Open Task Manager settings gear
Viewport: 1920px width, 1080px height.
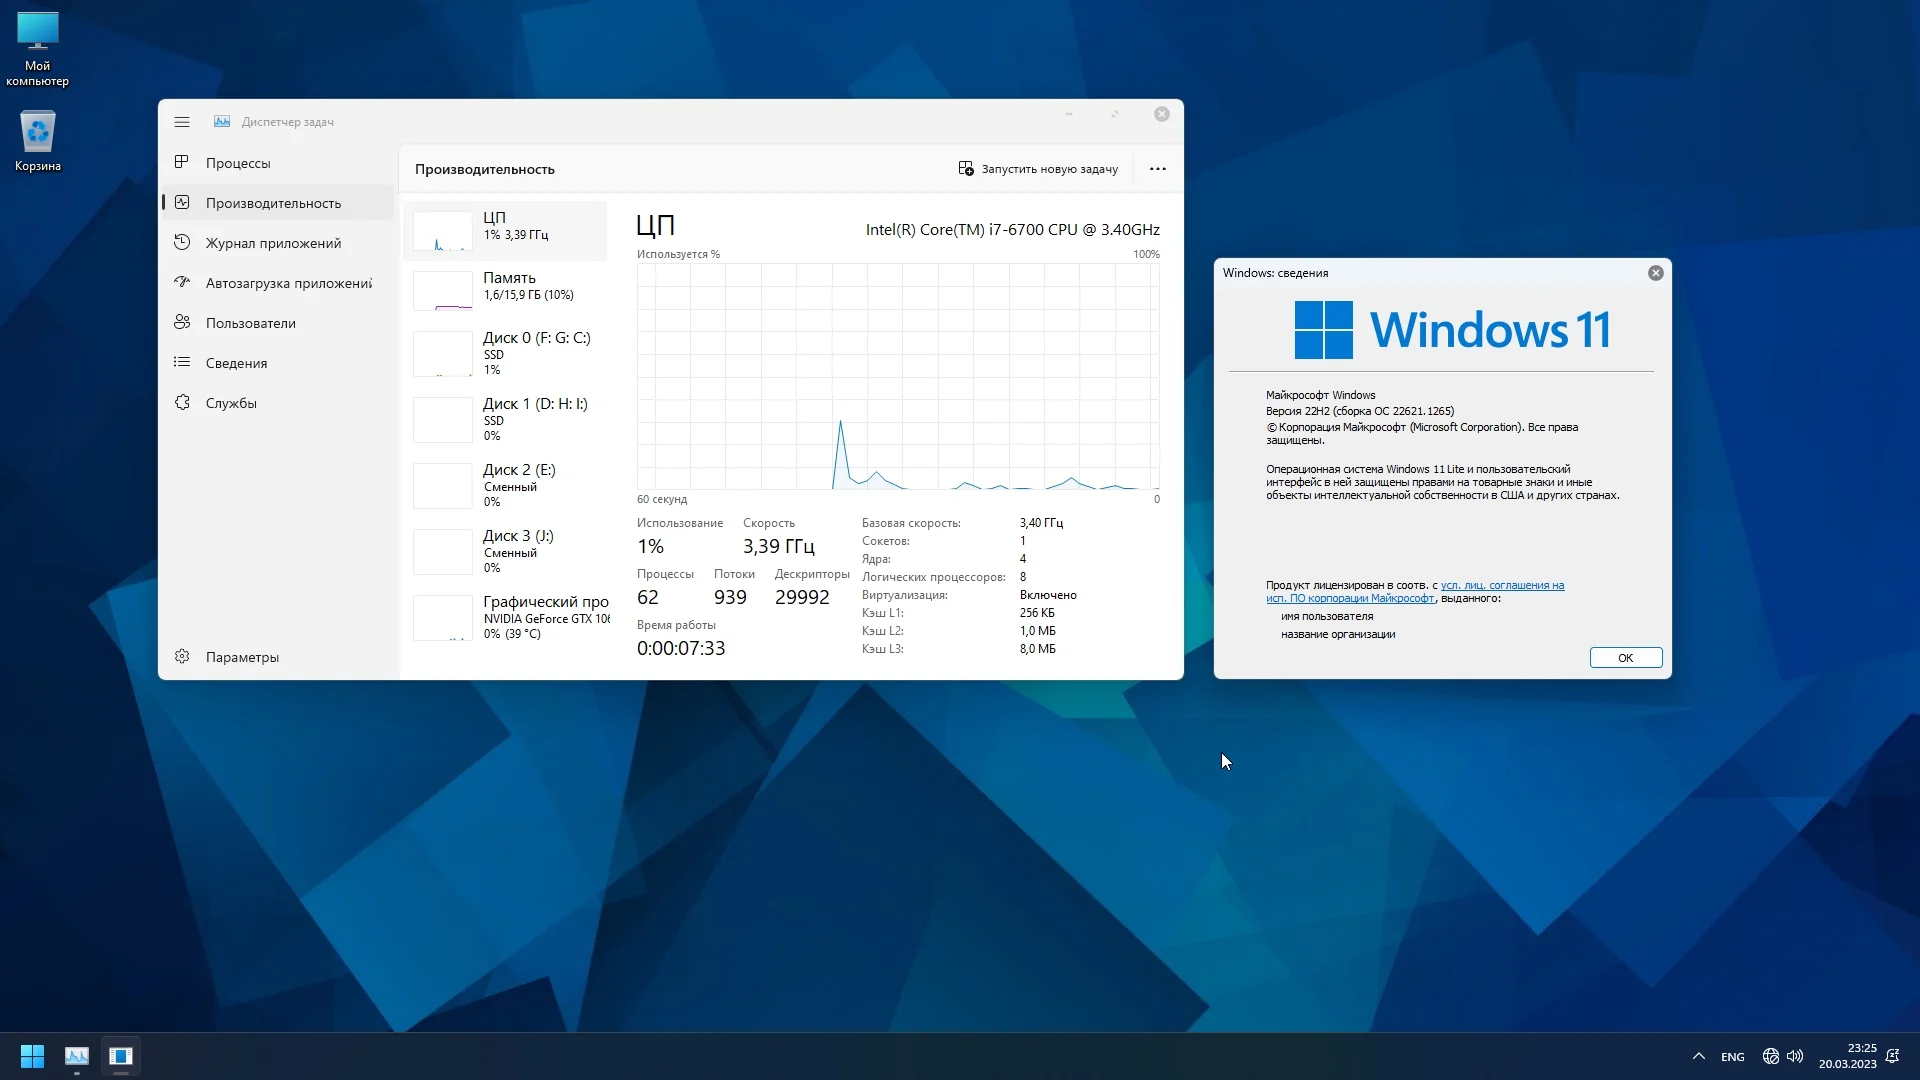coord(182,657)
